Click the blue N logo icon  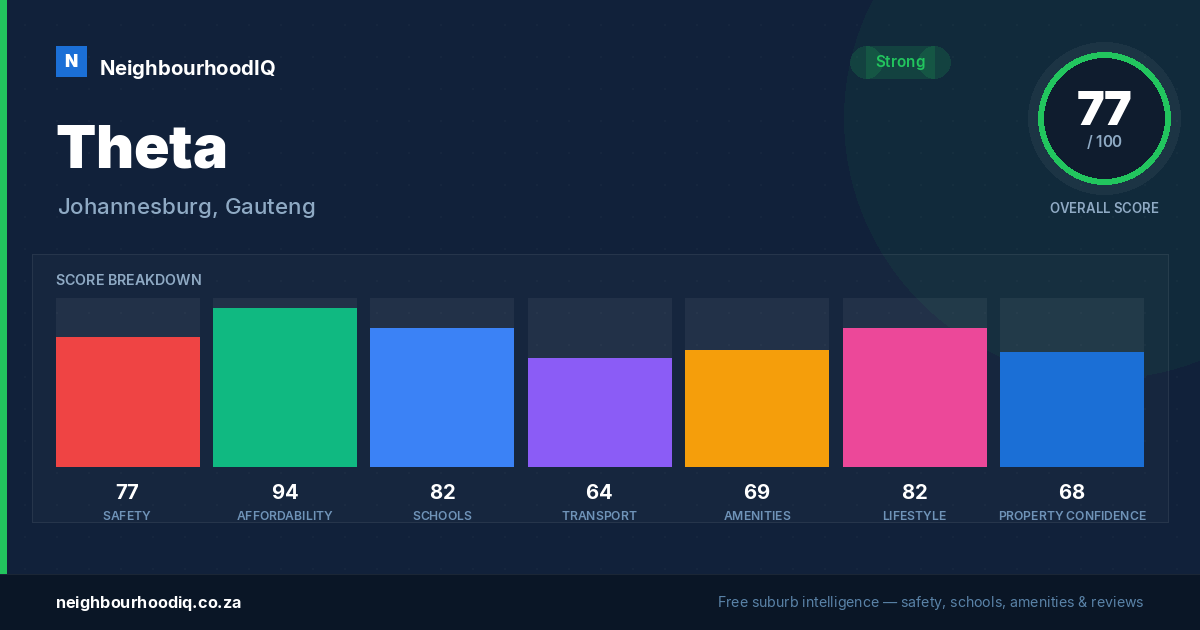click(x=71, y=61)
